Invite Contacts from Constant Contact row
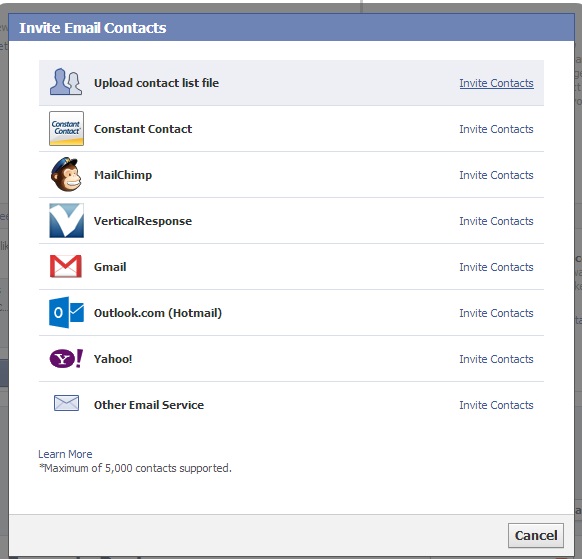This screenshot has width=582, height=559. pos(496,129)
